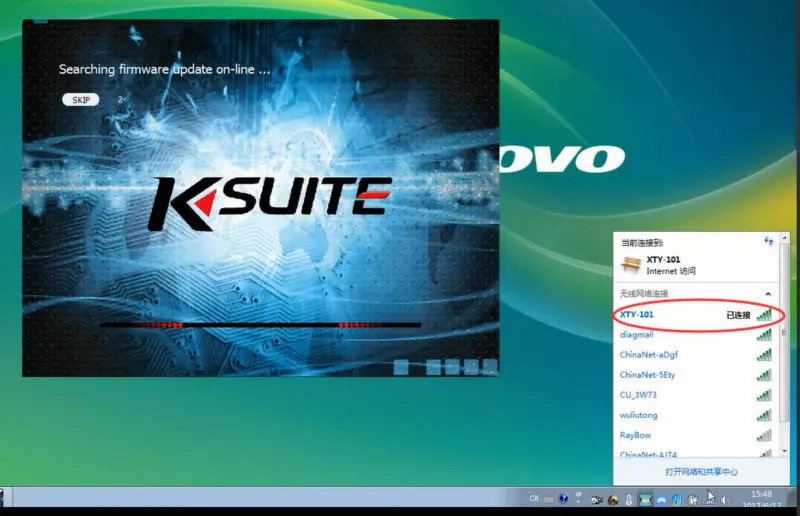
Task: Select the RayBow wireless network
Action: (x=696, y=435)
